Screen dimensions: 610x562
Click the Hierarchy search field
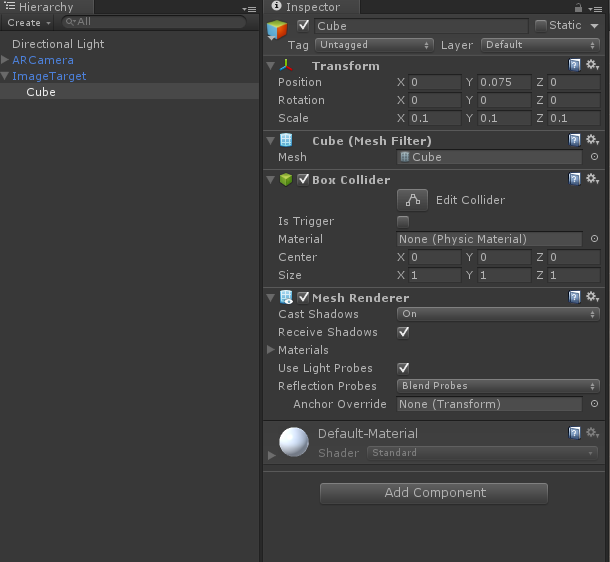point(154,22)
